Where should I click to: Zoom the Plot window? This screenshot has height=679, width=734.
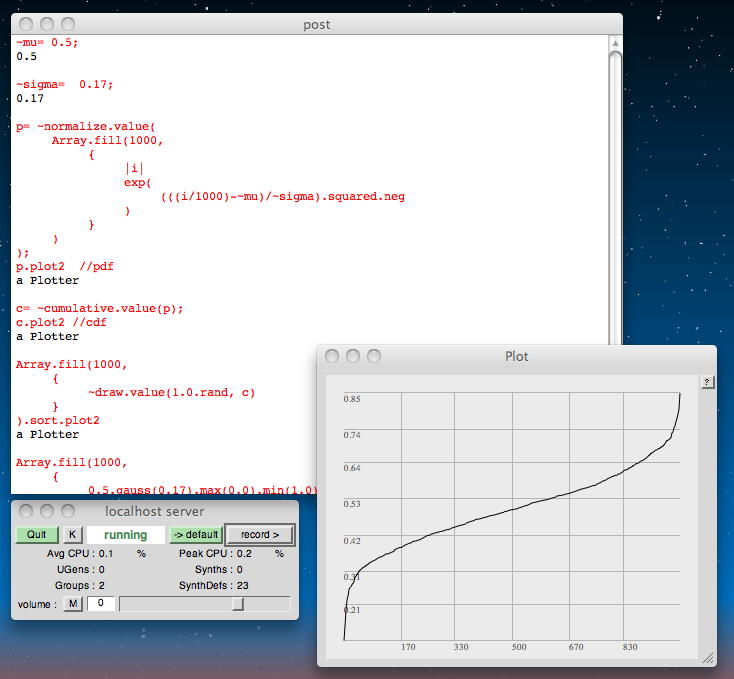pyautogui.click(x=374, y=356)
